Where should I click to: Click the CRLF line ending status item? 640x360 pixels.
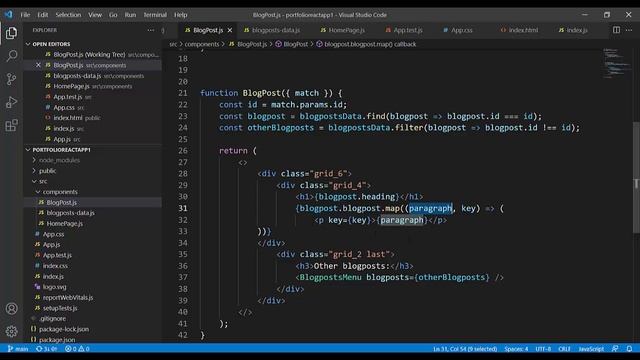(564, 349)
